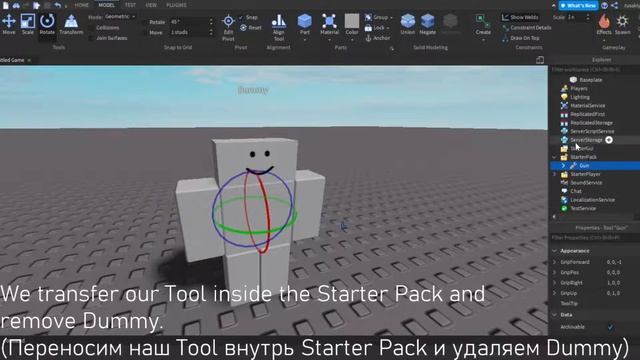640x360 pixels.
Task: Click the Anchor icon
Action: click(368, 38)
